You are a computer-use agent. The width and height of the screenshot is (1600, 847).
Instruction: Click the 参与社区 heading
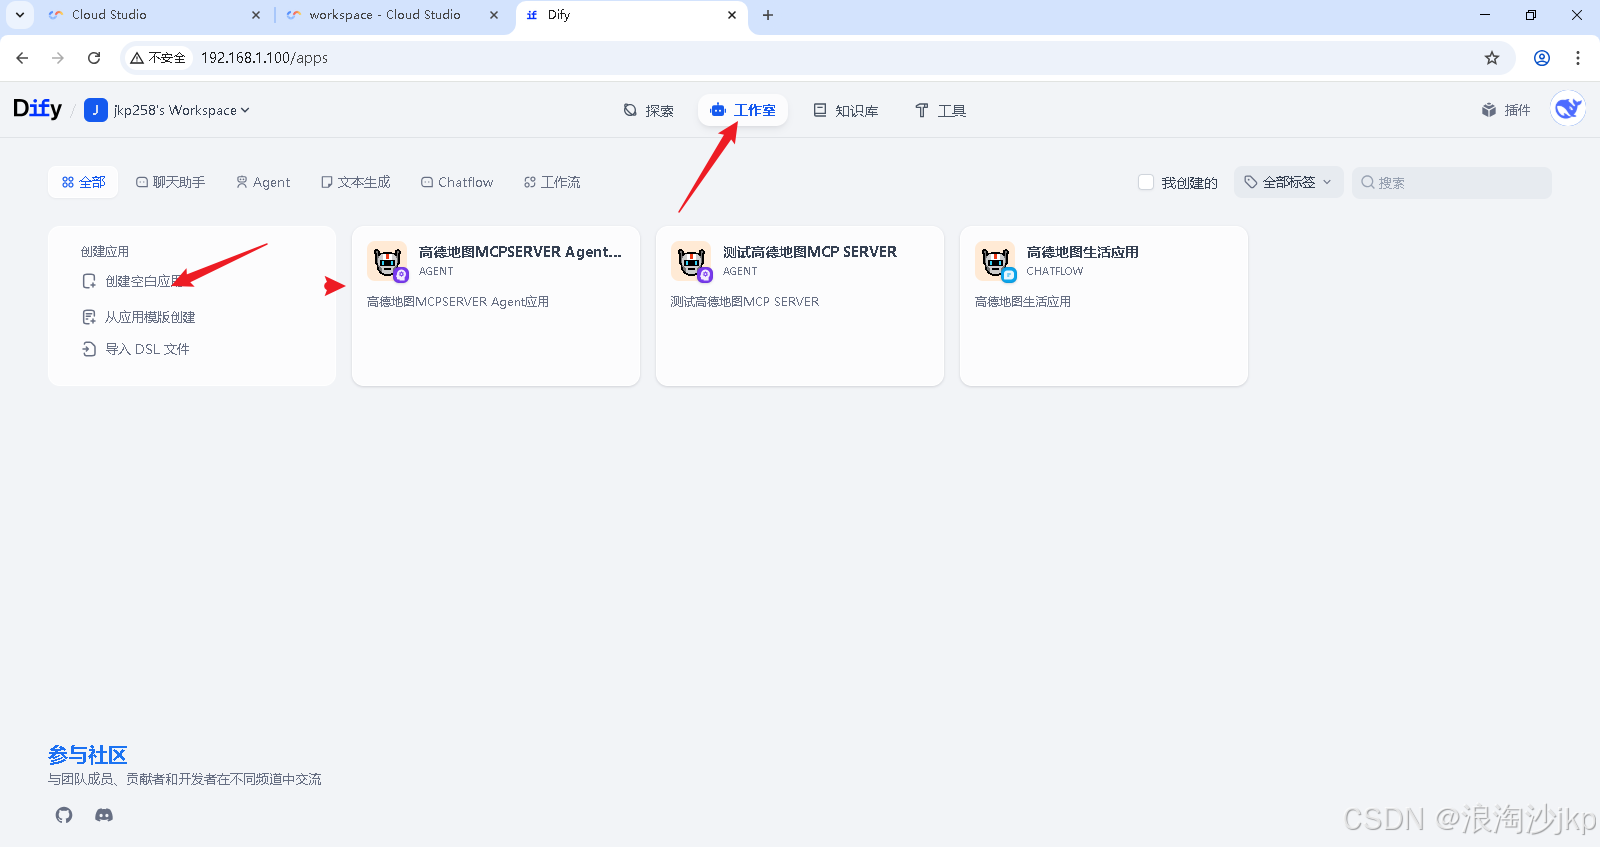88,755
